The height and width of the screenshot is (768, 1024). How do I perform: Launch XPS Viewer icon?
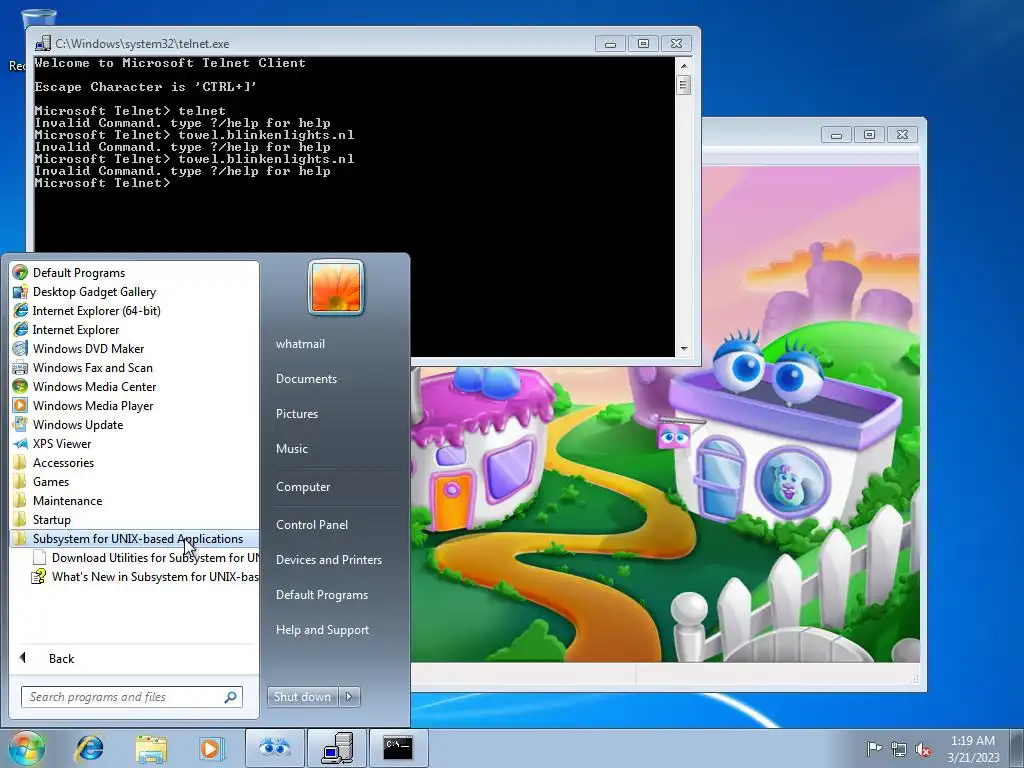coord(20,443)
